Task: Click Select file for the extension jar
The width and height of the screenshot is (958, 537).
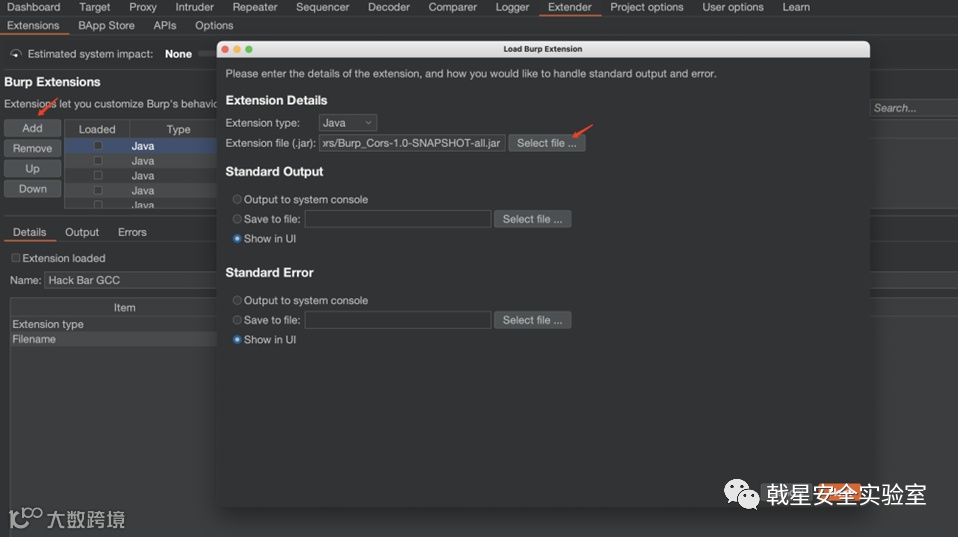Action: tap(546, 143)
